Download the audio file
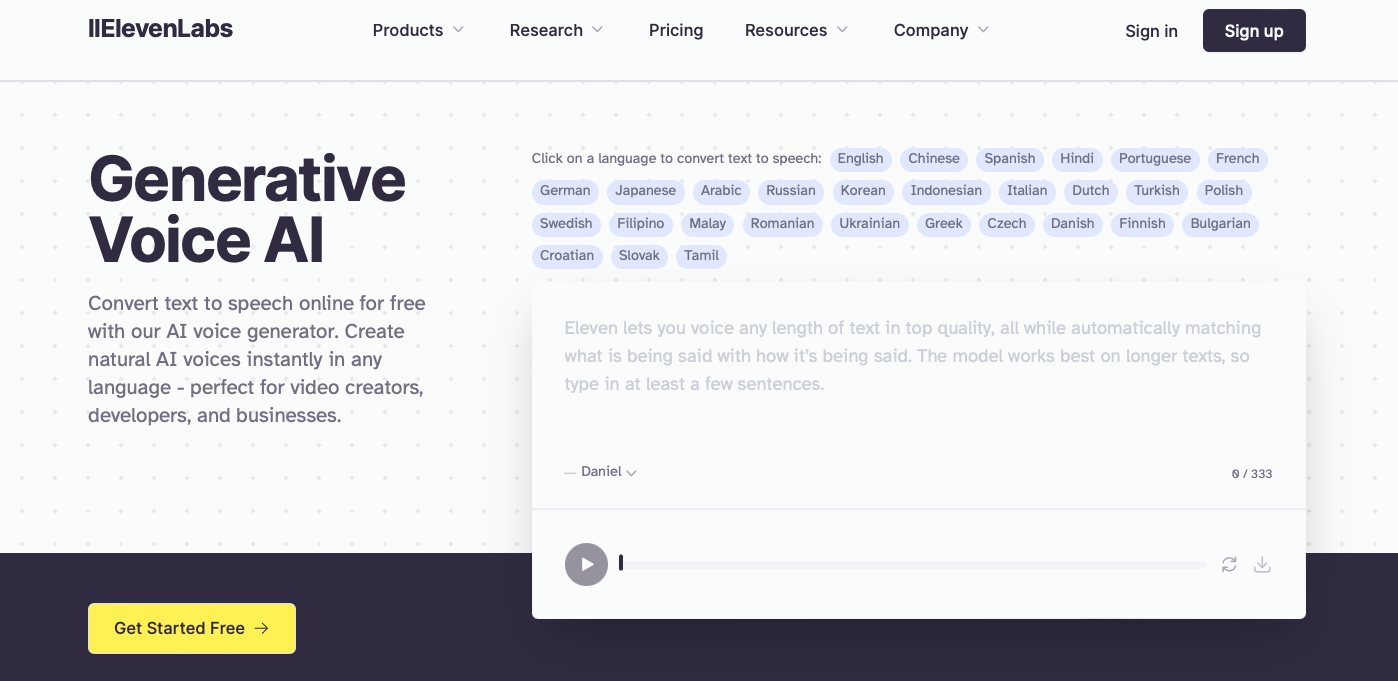Viewport: 1398px width, 681px height. [x=1262, y=564]
